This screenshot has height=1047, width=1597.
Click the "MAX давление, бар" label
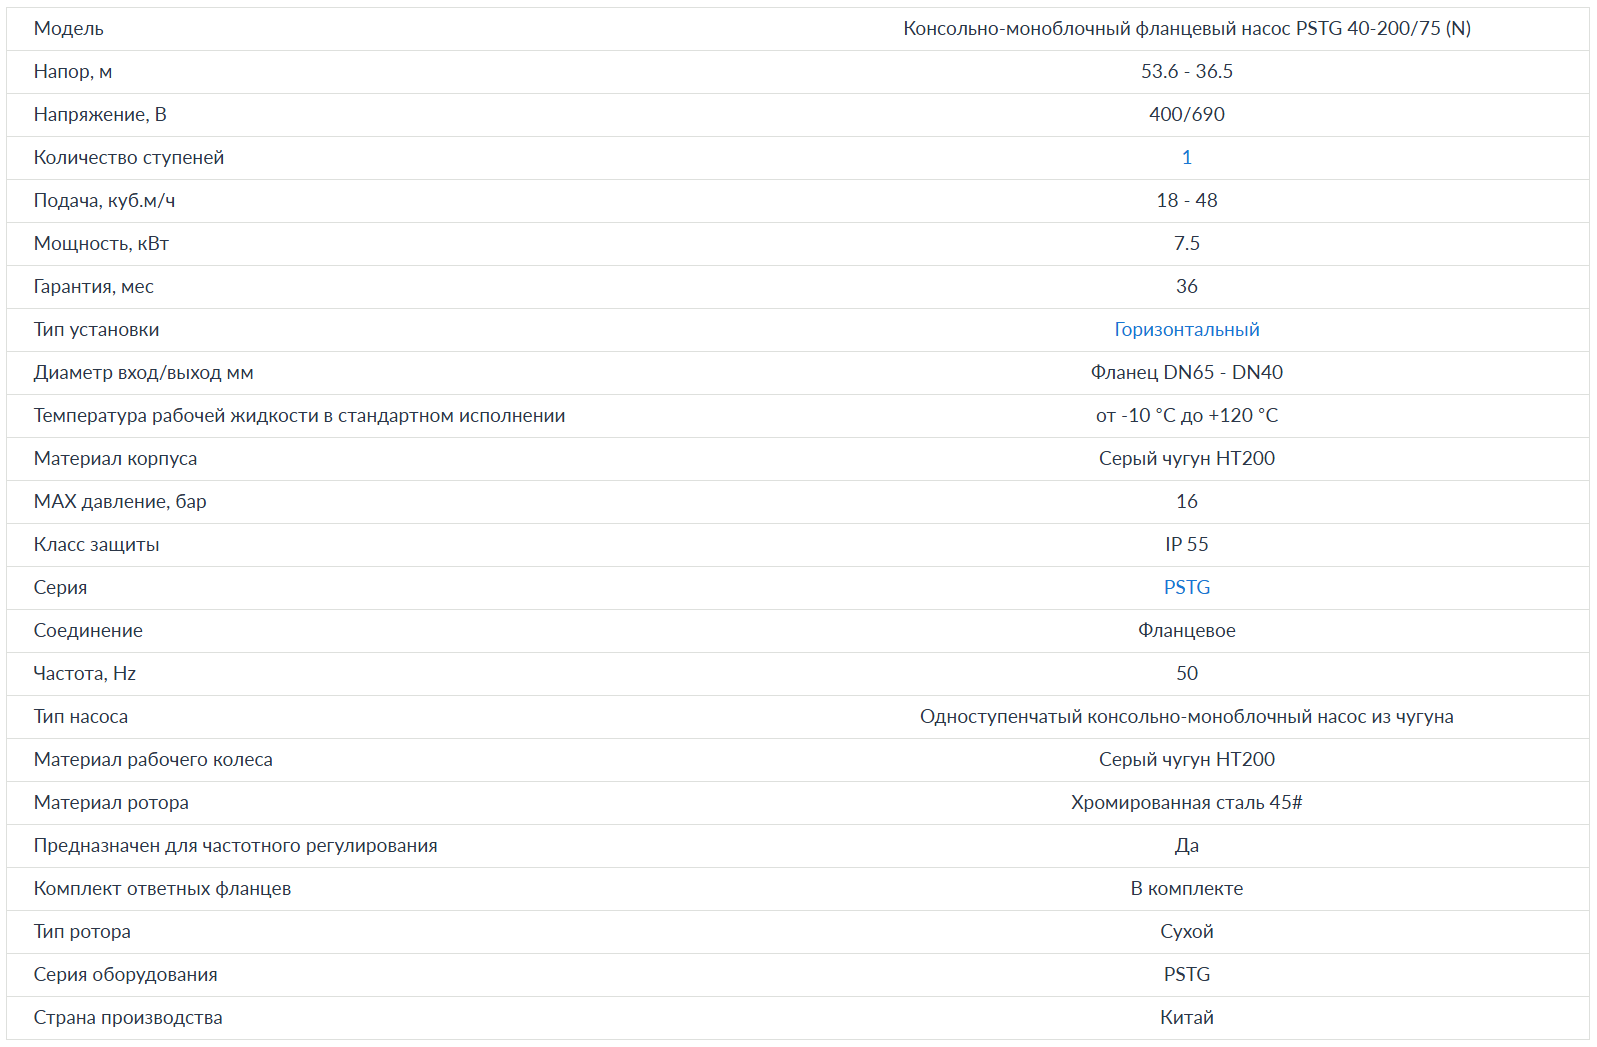click(120, 502)
